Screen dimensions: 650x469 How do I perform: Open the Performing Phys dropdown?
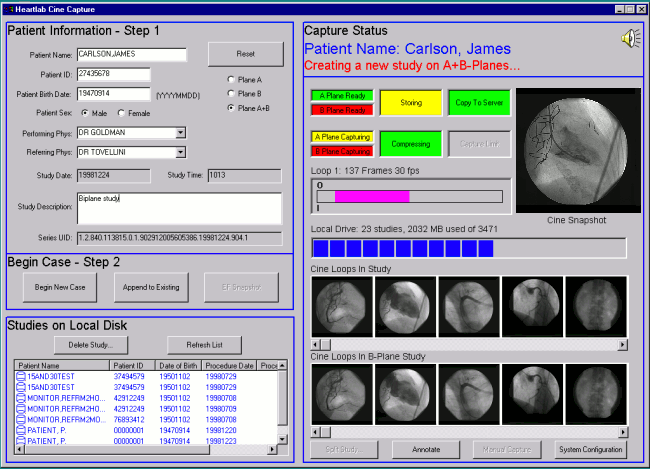[x=180, y=132]
